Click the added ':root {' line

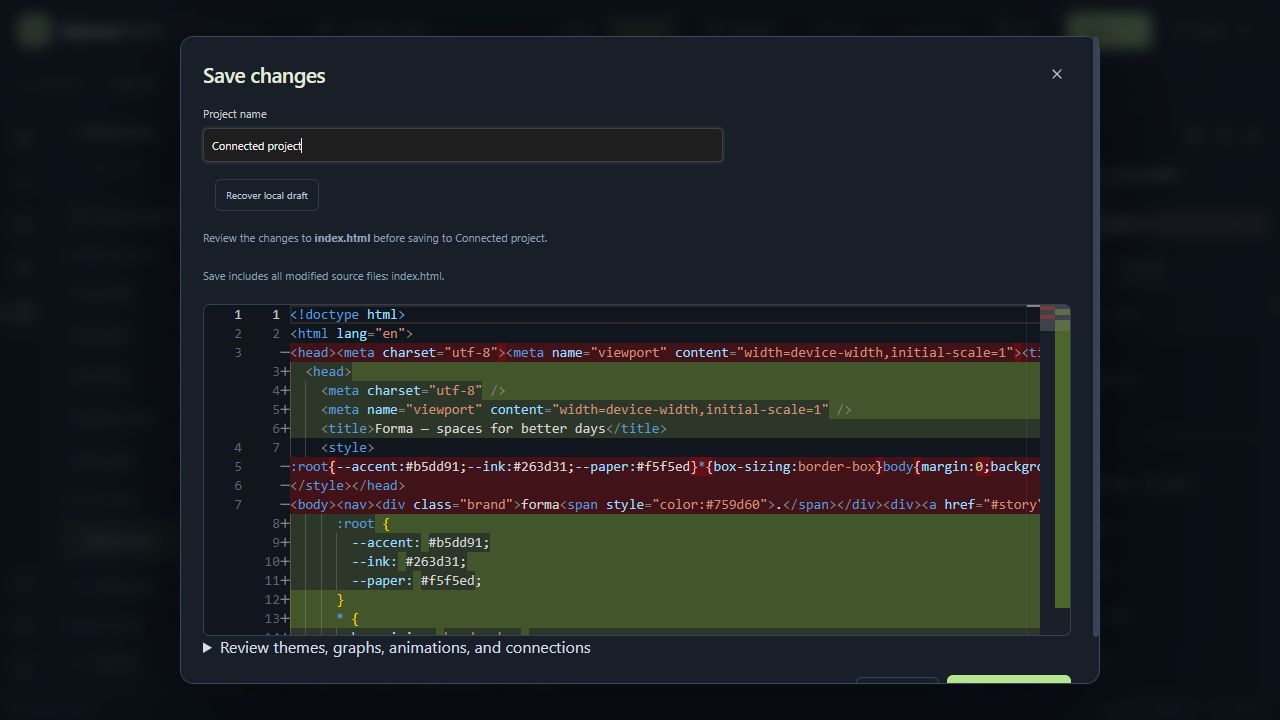click(665, 524)
